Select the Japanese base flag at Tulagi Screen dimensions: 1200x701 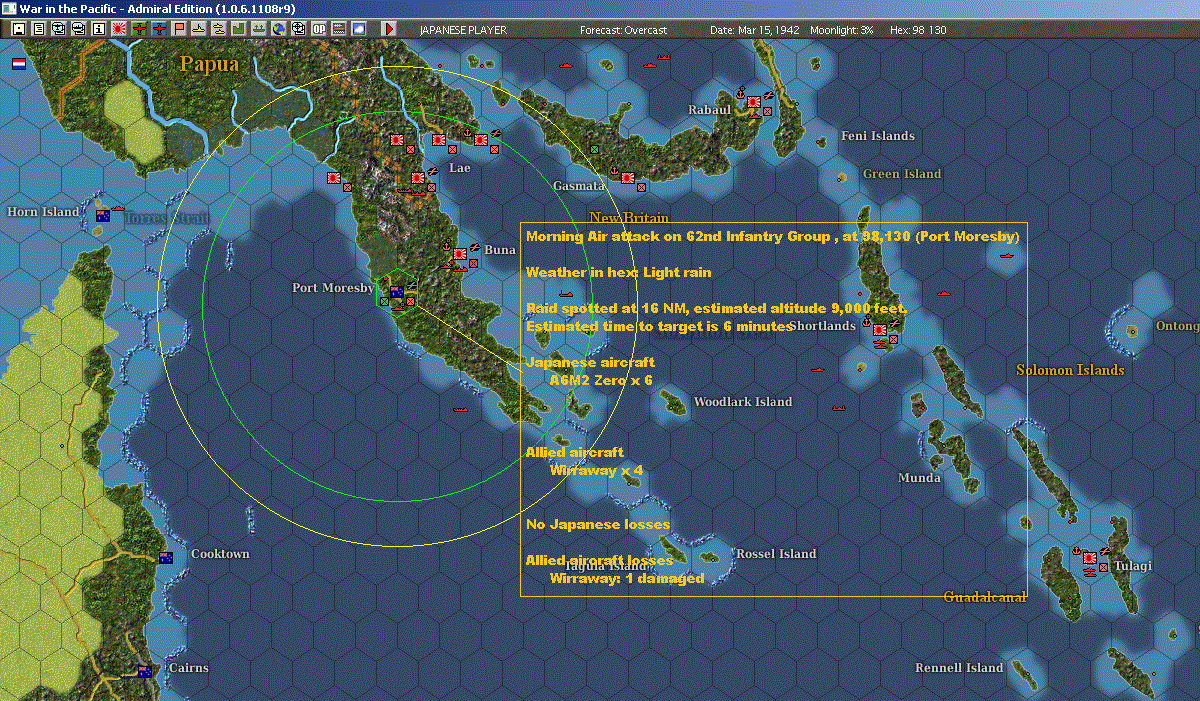(x=1089, y=558)
